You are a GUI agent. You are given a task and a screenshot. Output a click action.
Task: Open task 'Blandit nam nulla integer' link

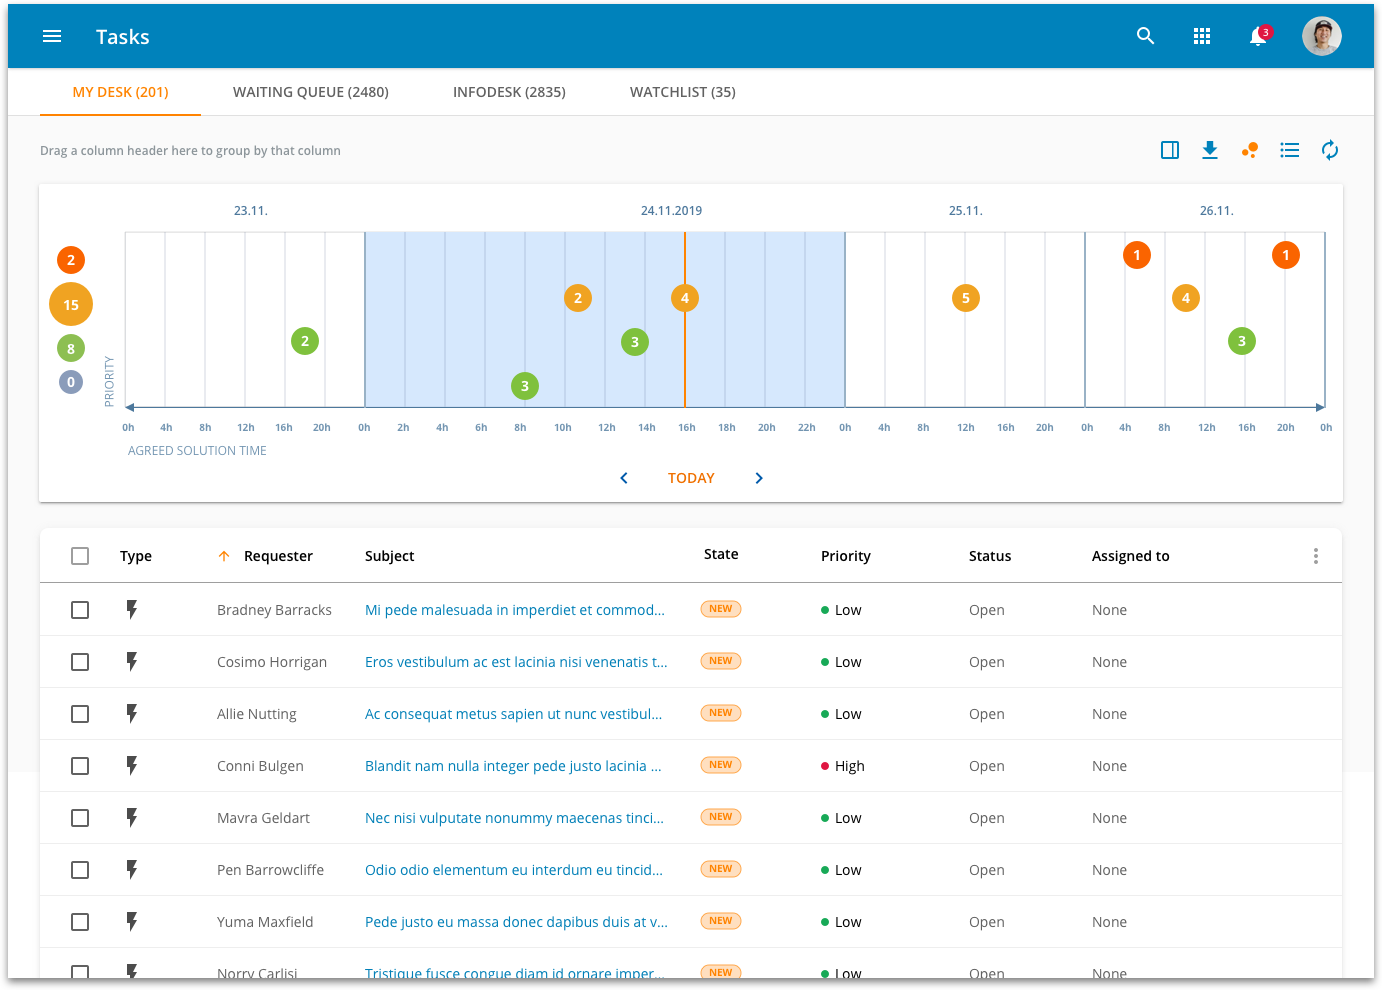click(x=513, y=766)
